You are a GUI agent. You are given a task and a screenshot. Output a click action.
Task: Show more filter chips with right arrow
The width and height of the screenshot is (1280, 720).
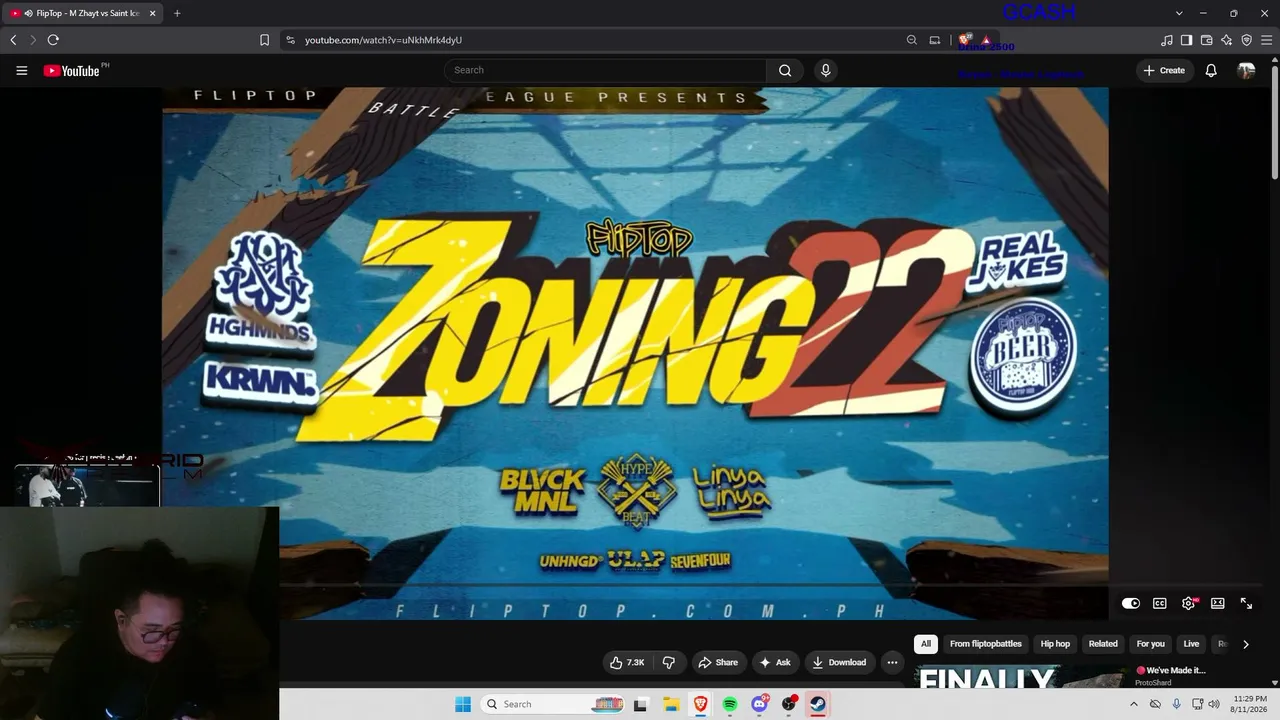point(1245,644)
